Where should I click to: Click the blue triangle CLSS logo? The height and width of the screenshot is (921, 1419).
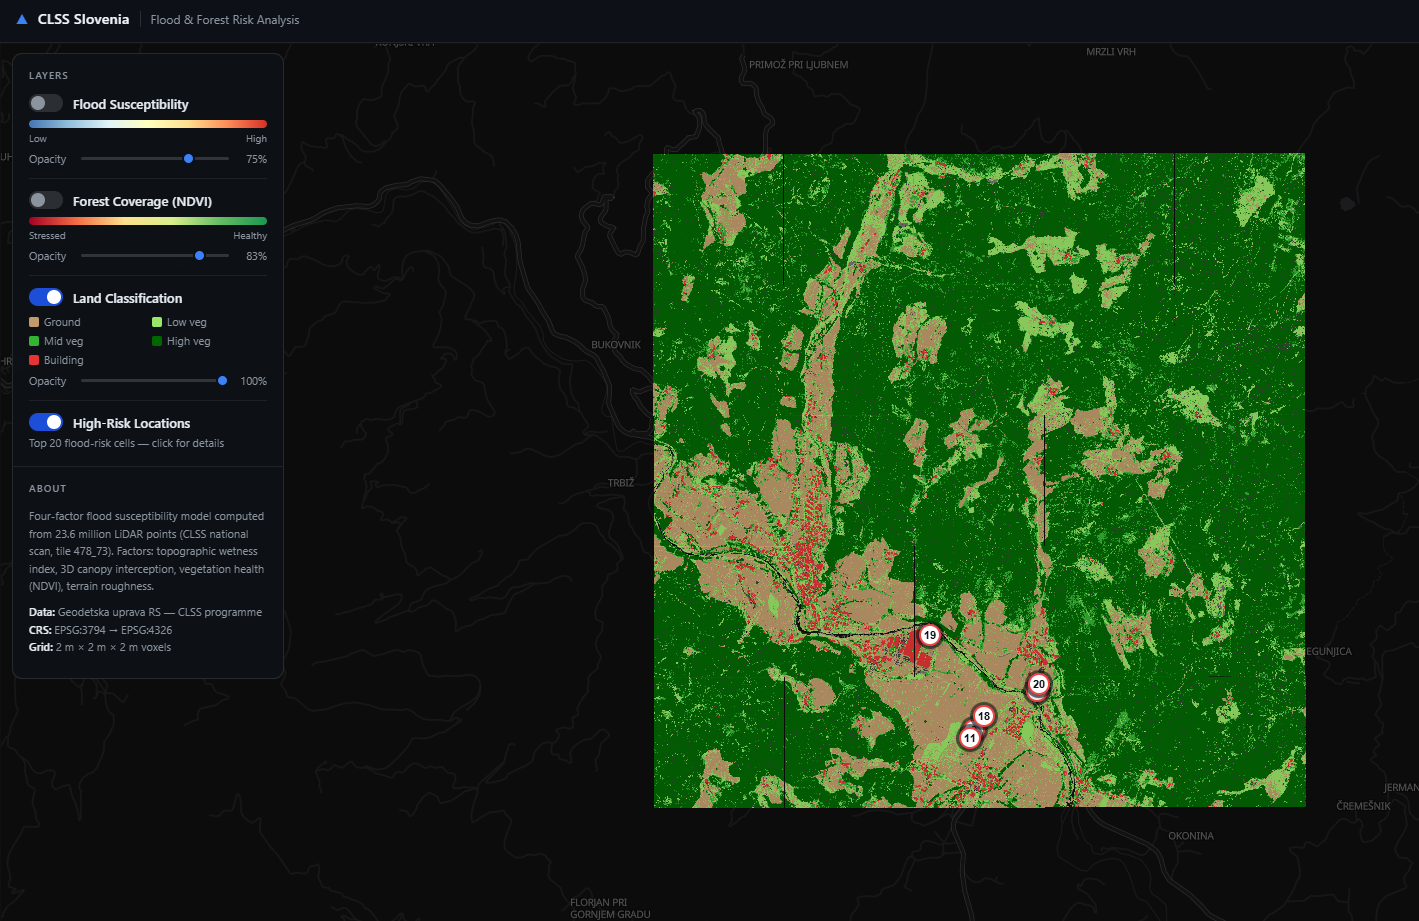[22, 19]
